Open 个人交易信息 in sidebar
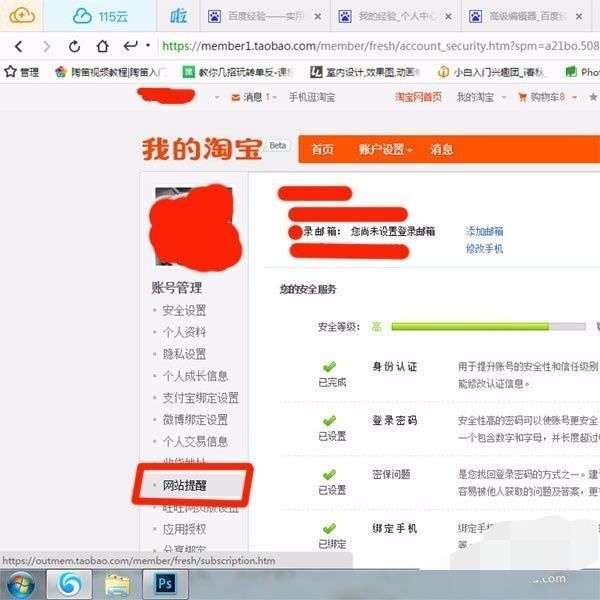The width and height of the screenshot is (600, 600). pyautogui.click(x=195, y=442)
